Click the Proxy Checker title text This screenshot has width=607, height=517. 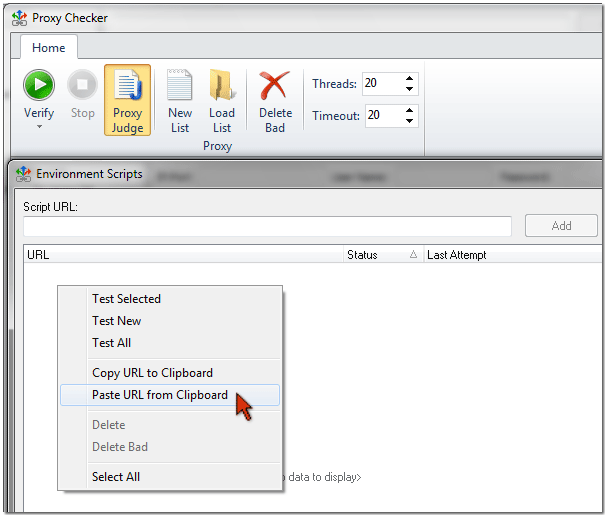point(70,18)
